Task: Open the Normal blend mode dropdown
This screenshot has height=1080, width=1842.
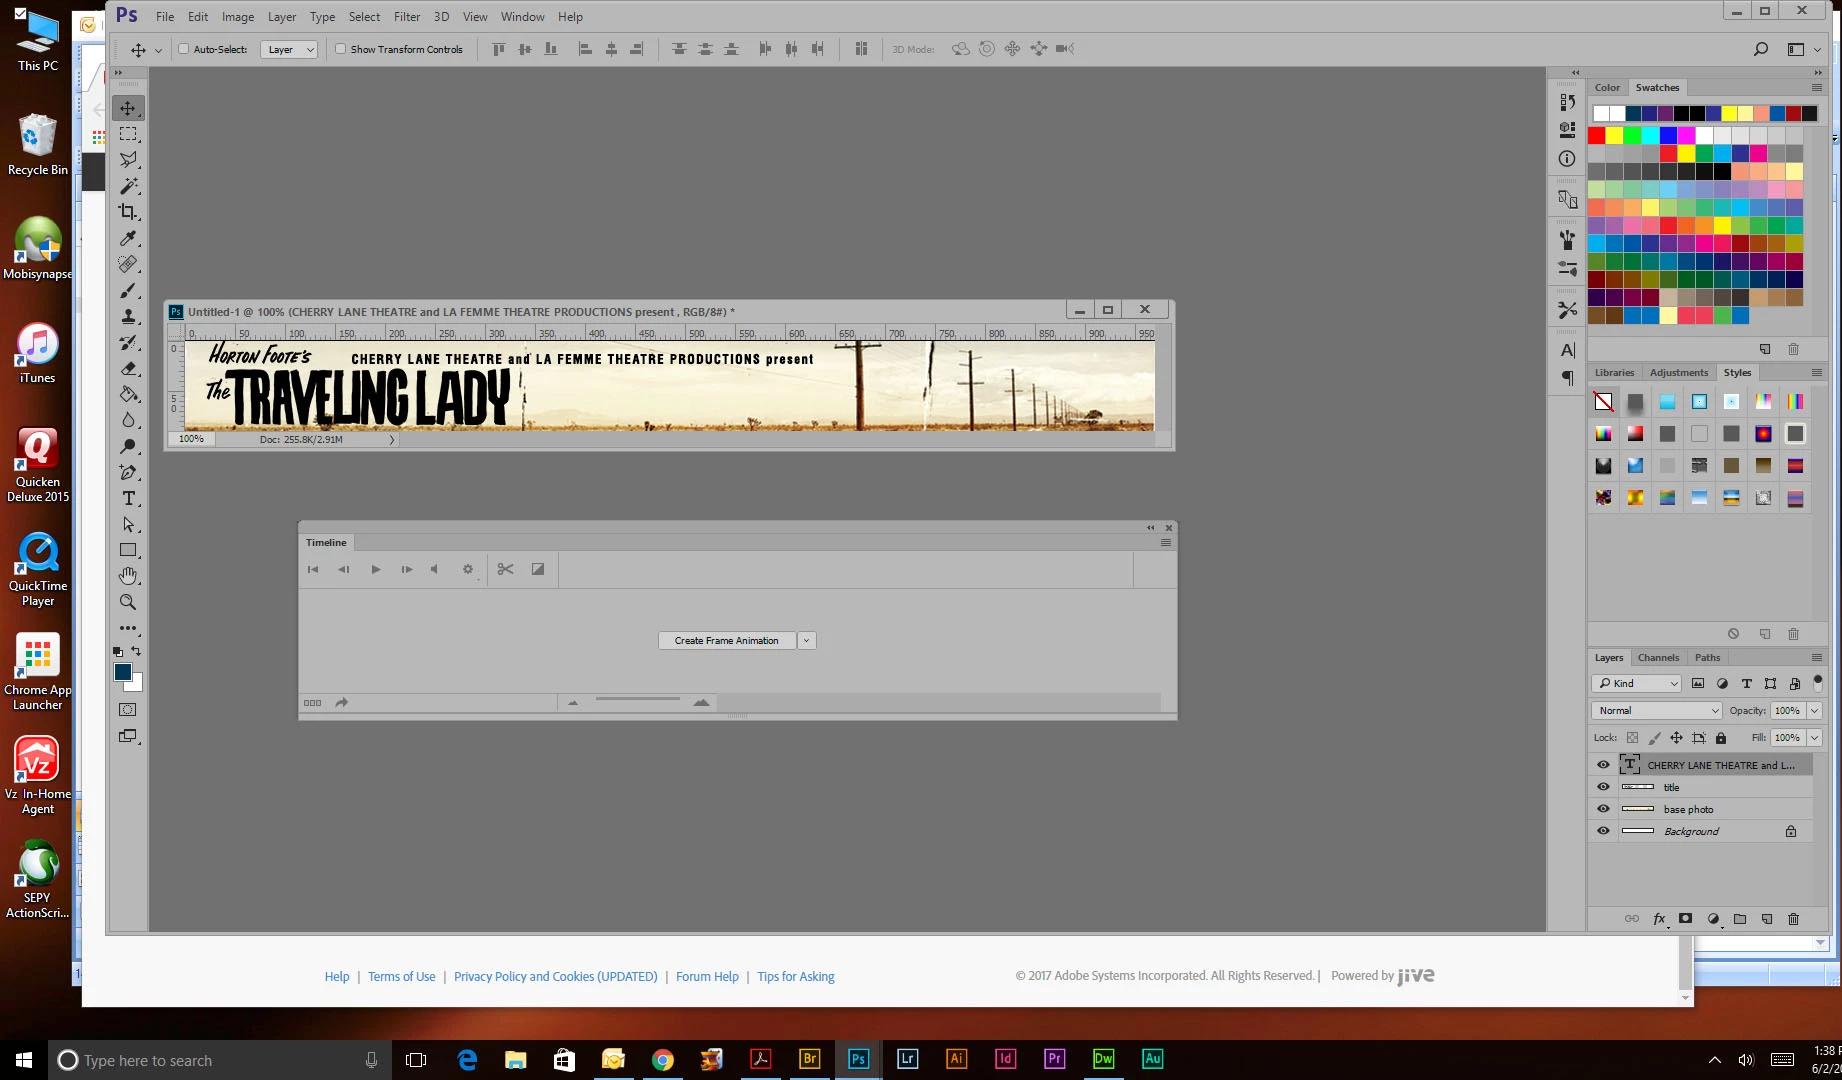Action: click(1656, 711)
